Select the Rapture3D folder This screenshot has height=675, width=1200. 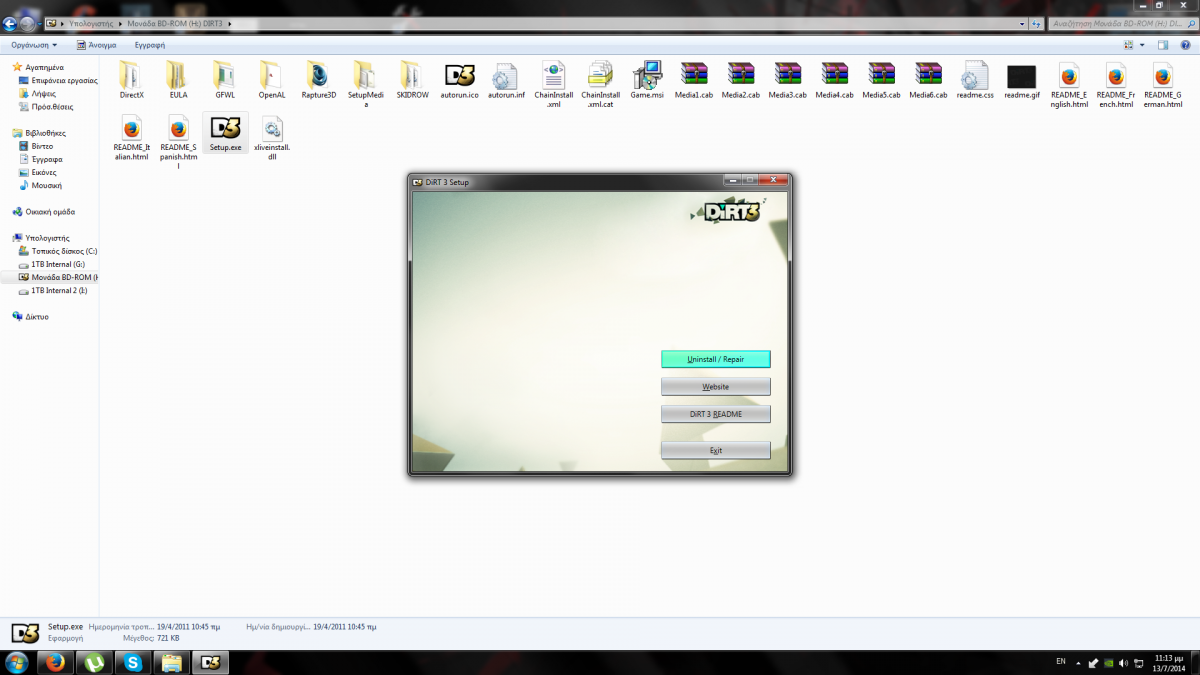point(319,81)
